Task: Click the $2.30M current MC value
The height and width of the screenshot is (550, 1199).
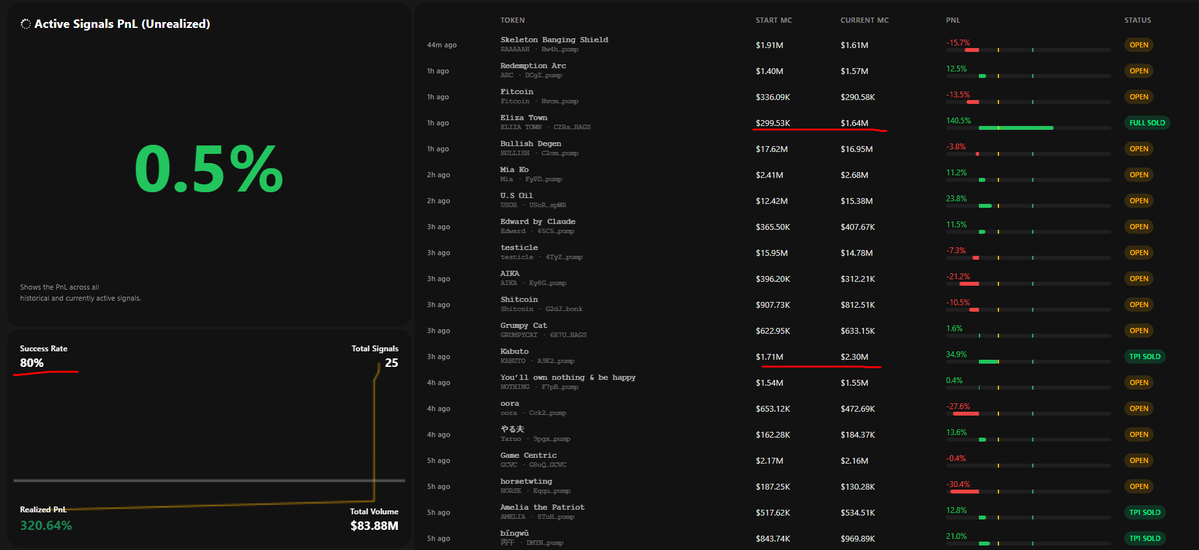Action: pyautogui.click(x=854, y=356)
